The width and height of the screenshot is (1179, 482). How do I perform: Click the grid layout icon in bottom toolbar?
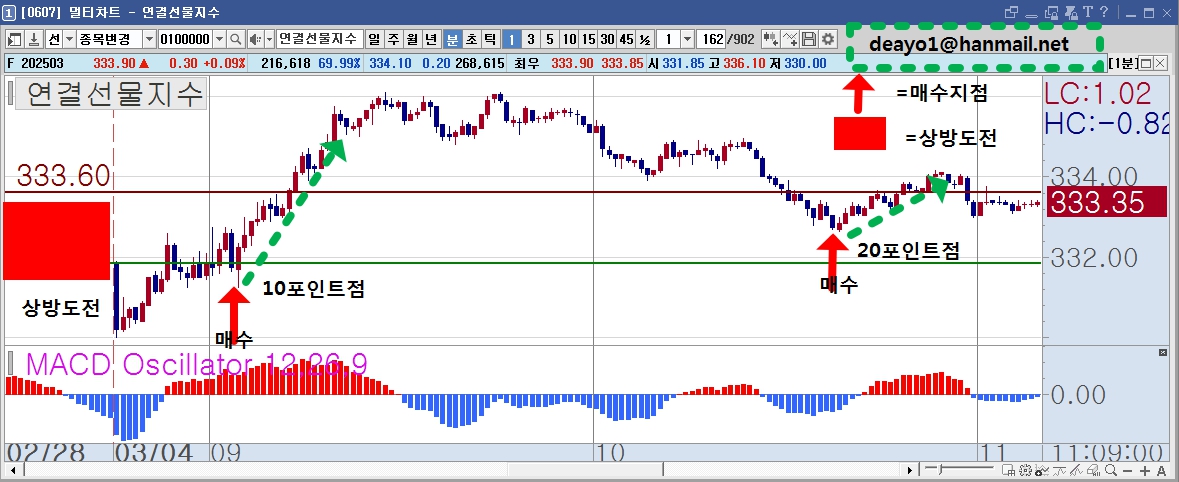point(1008,471)
